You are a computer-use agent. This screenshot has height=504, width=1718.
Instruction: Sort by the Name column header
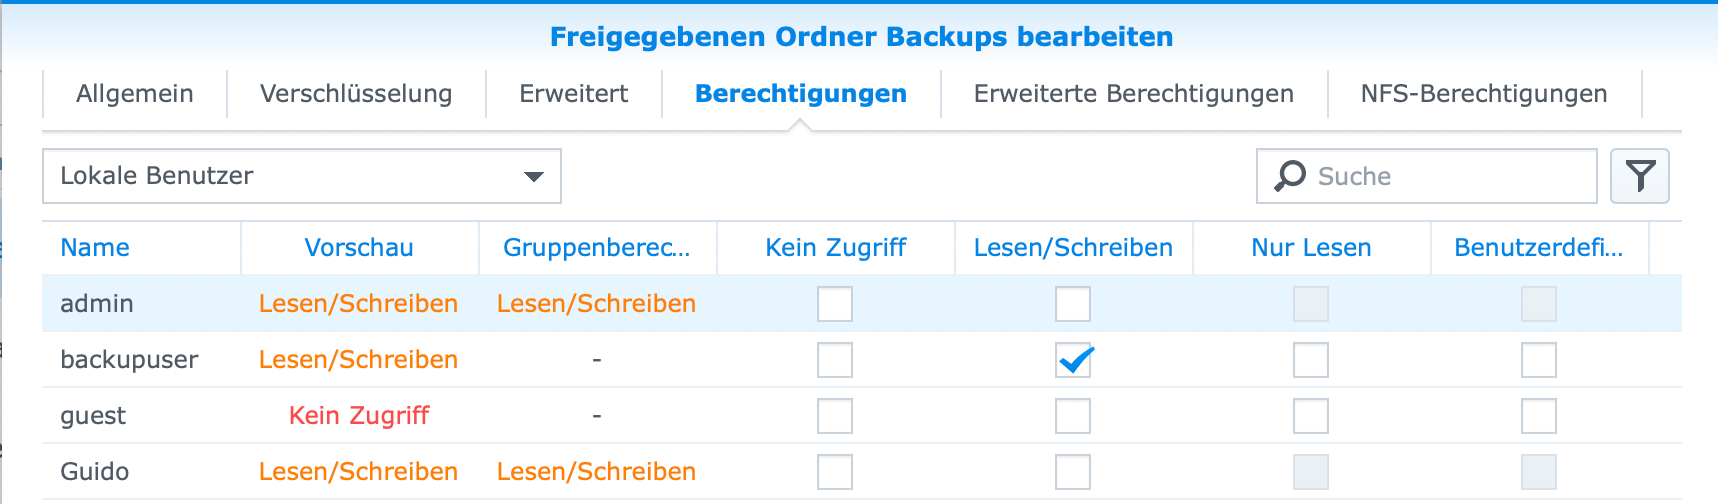click(x=96, y=248)
